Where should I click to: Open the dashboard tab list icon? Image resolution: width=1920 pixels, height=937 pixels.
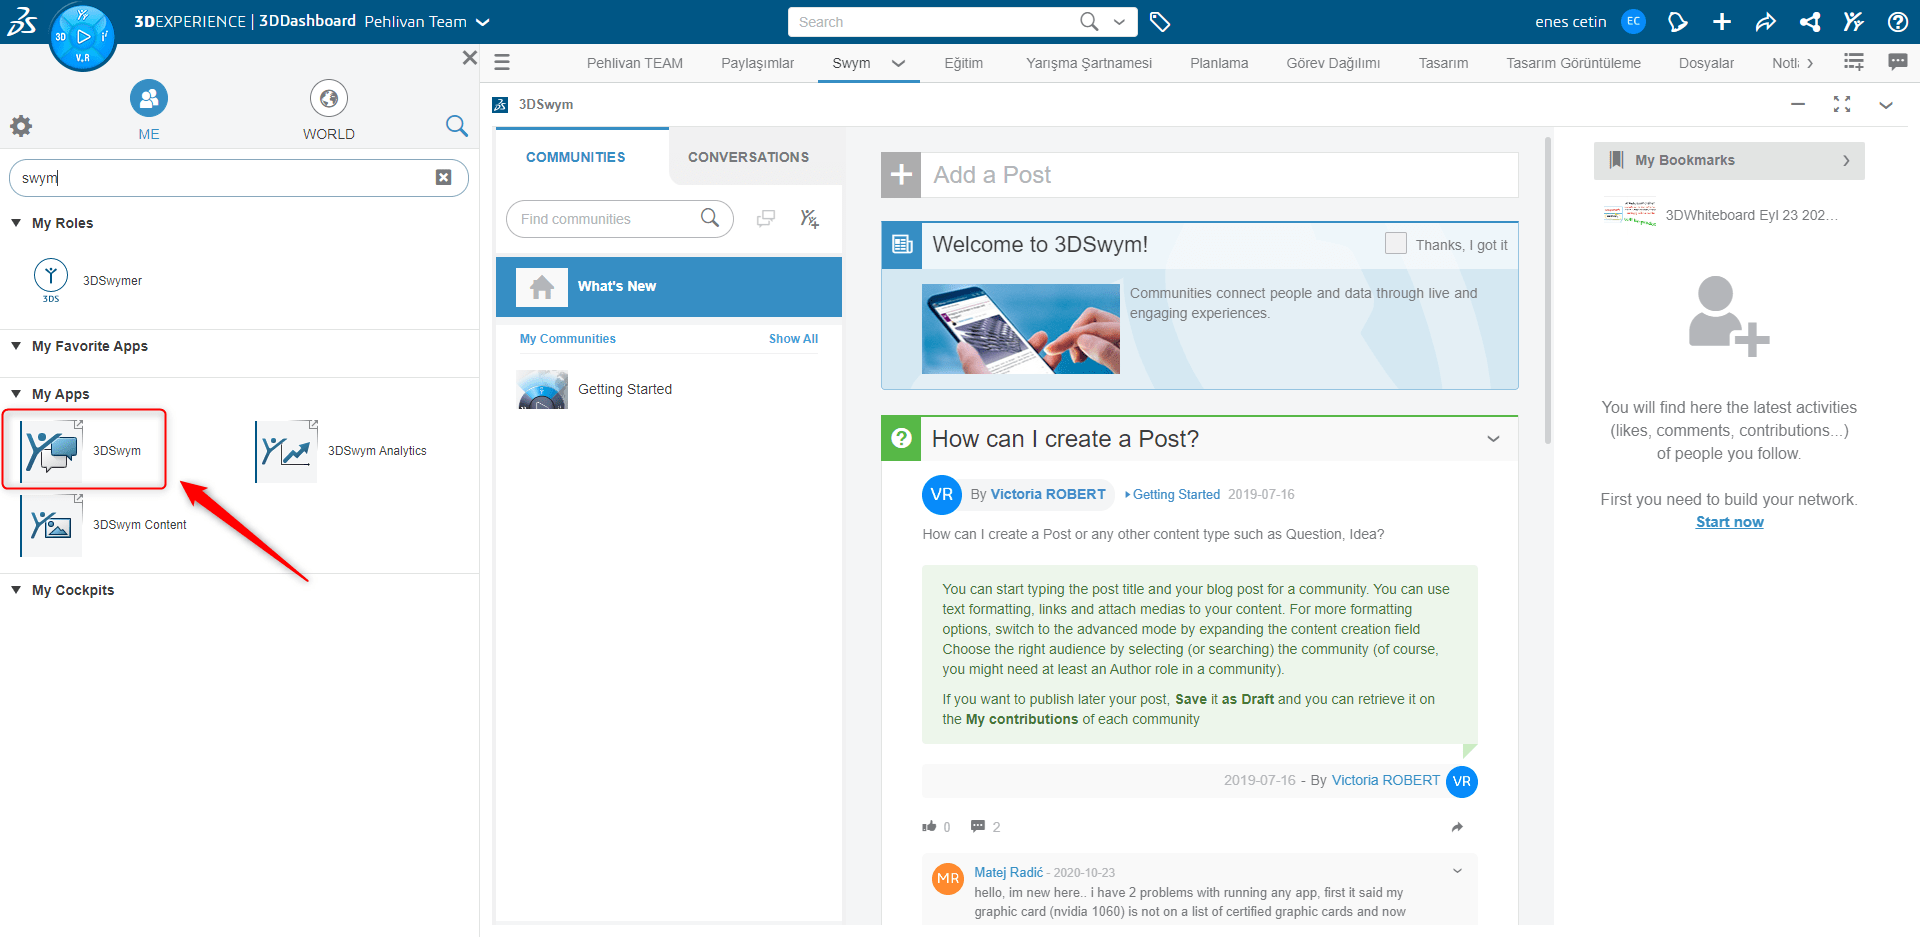1854,62
